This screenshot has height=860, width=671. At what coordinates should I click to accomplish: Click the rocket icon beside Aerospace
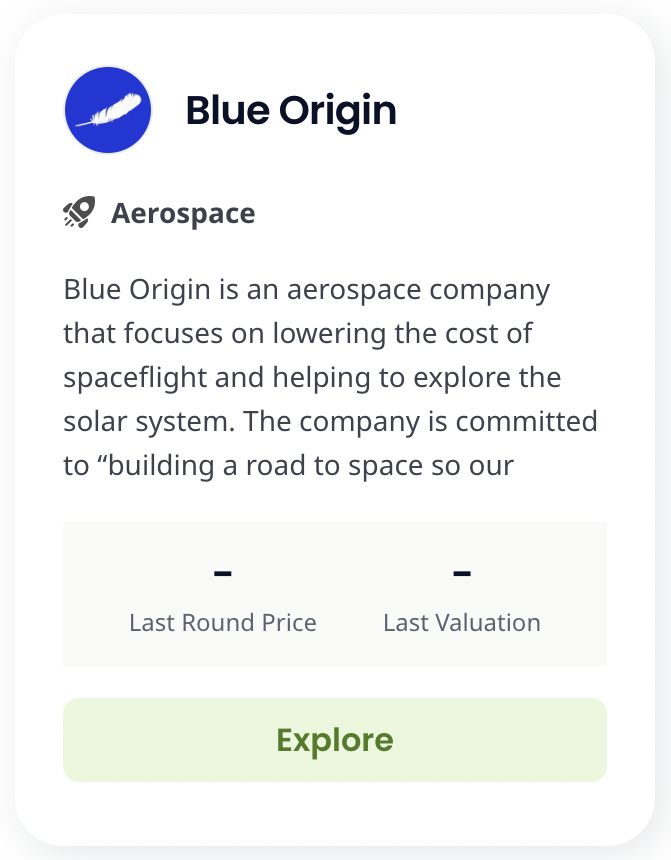pyautogui.click(x=79, y=212)
